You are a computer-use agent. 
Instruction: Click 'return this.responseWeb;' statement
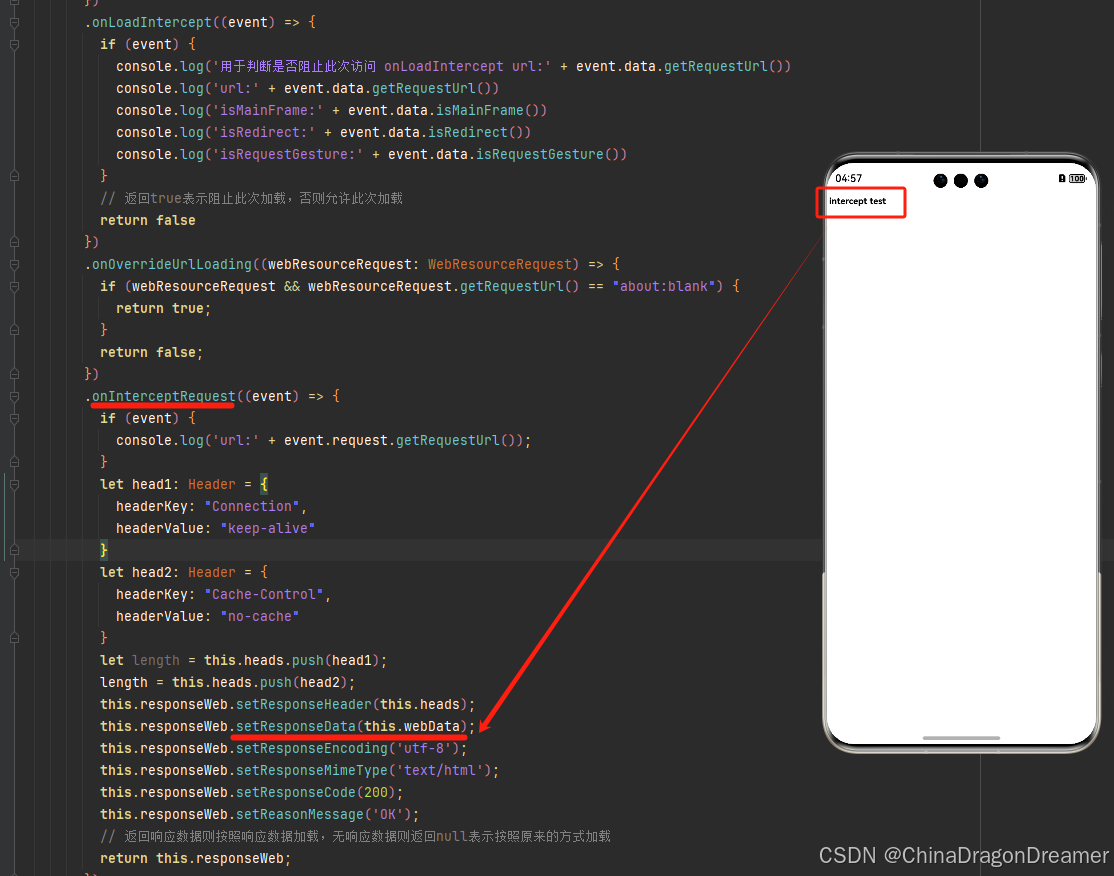[195, 859]
